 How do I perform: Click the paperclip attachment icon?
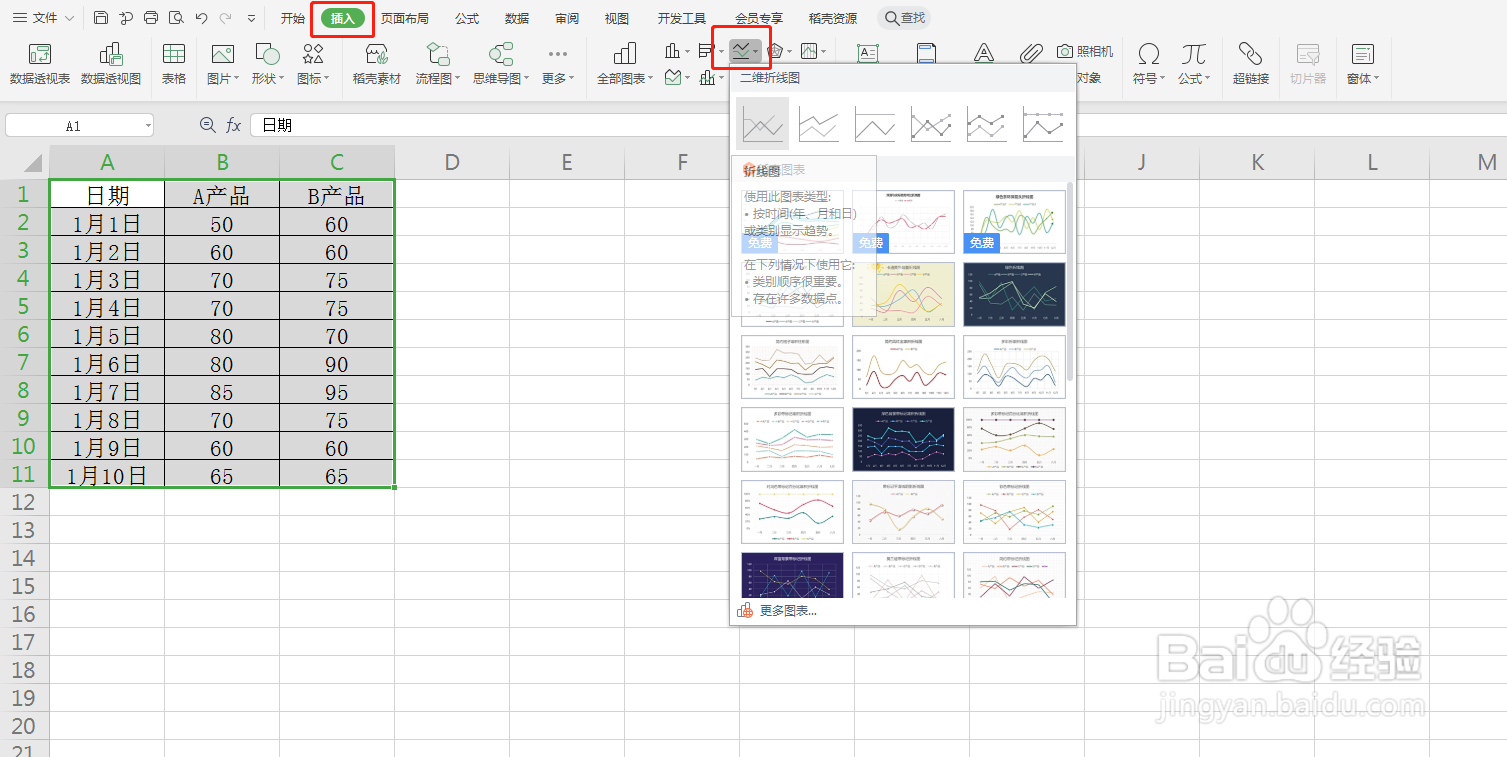pos(1031,53)
